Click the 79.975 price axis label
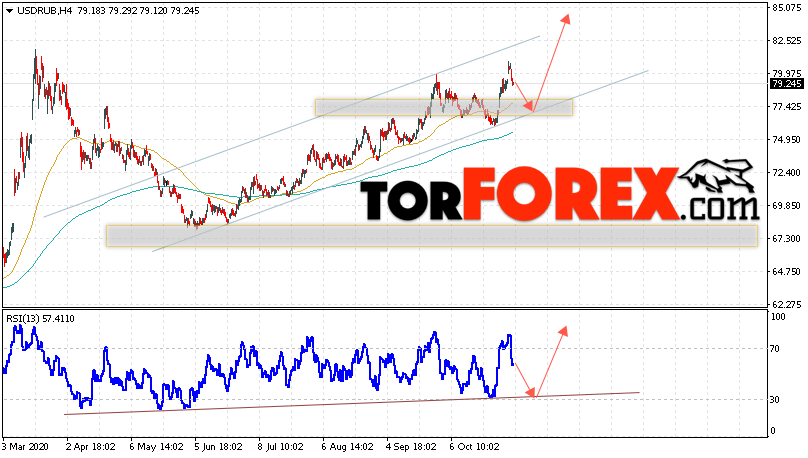This screenshot has height=458, width=808. click(x=787, y=74)
